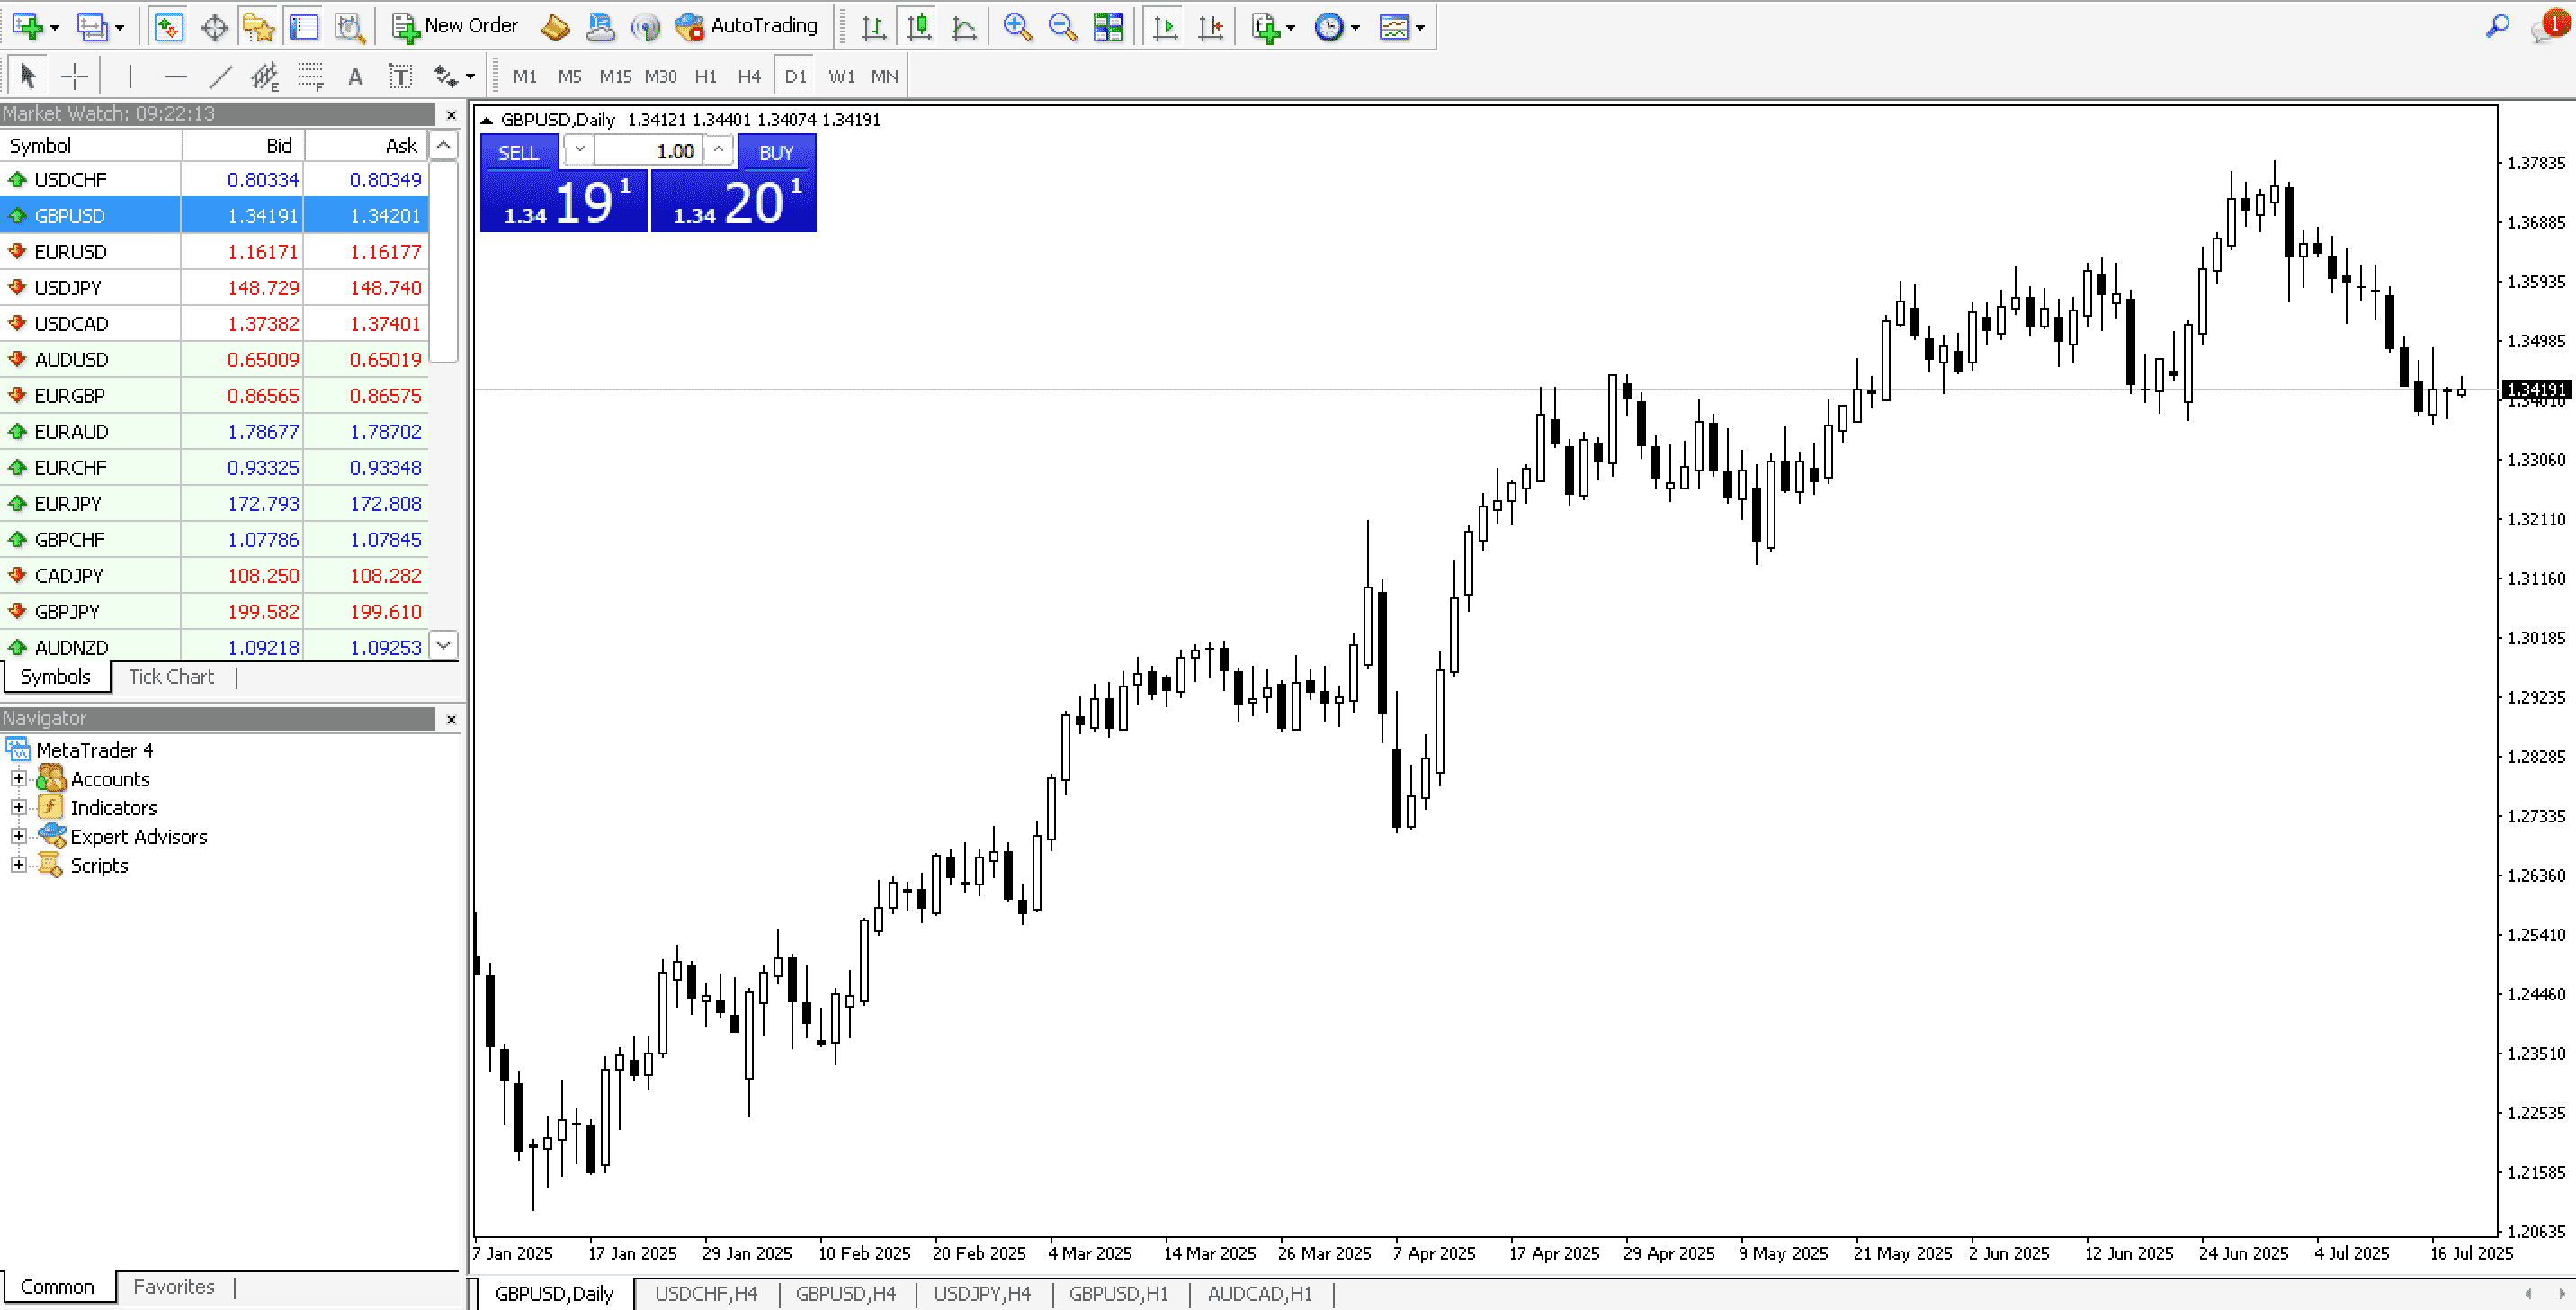Draw a horizontal line on the chart
Screen dimensions: 2576x1310
click(x=176, y=75)
